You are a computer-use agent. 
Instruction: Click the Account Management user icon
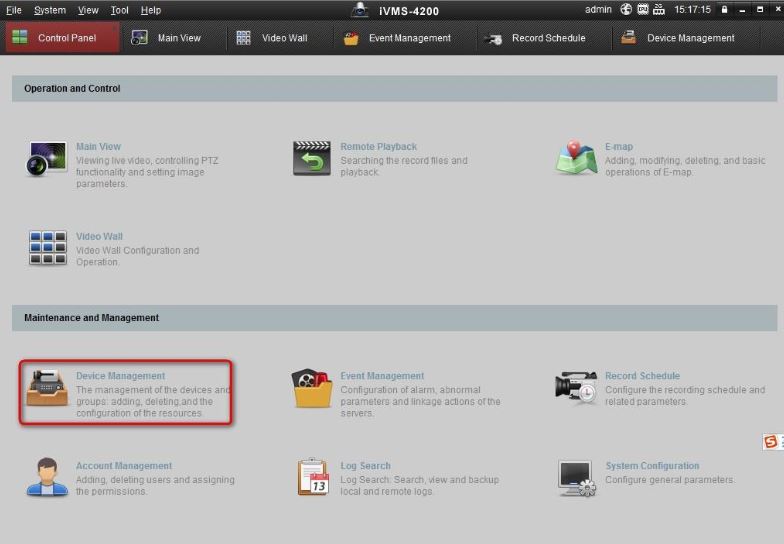coord(47,477)
